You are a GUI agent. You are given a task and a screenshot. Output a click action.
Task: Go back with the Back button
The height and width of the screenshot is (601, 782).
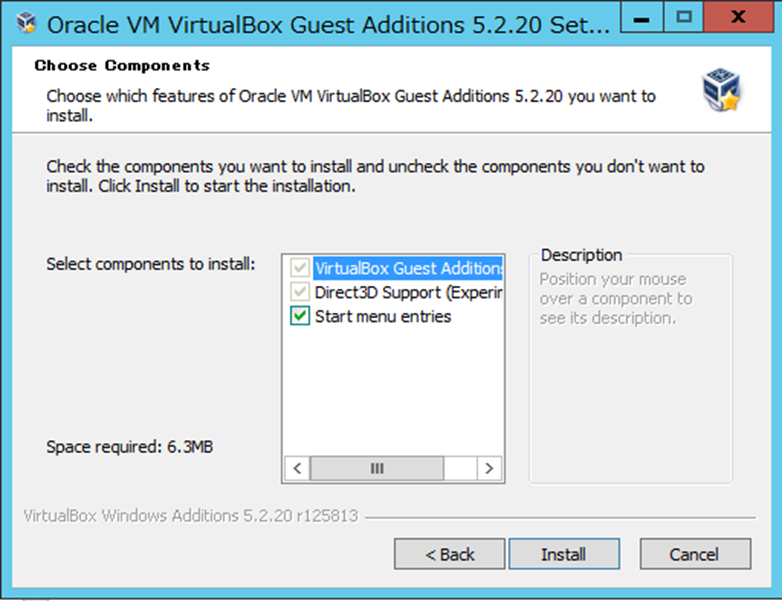click(449, 554)
